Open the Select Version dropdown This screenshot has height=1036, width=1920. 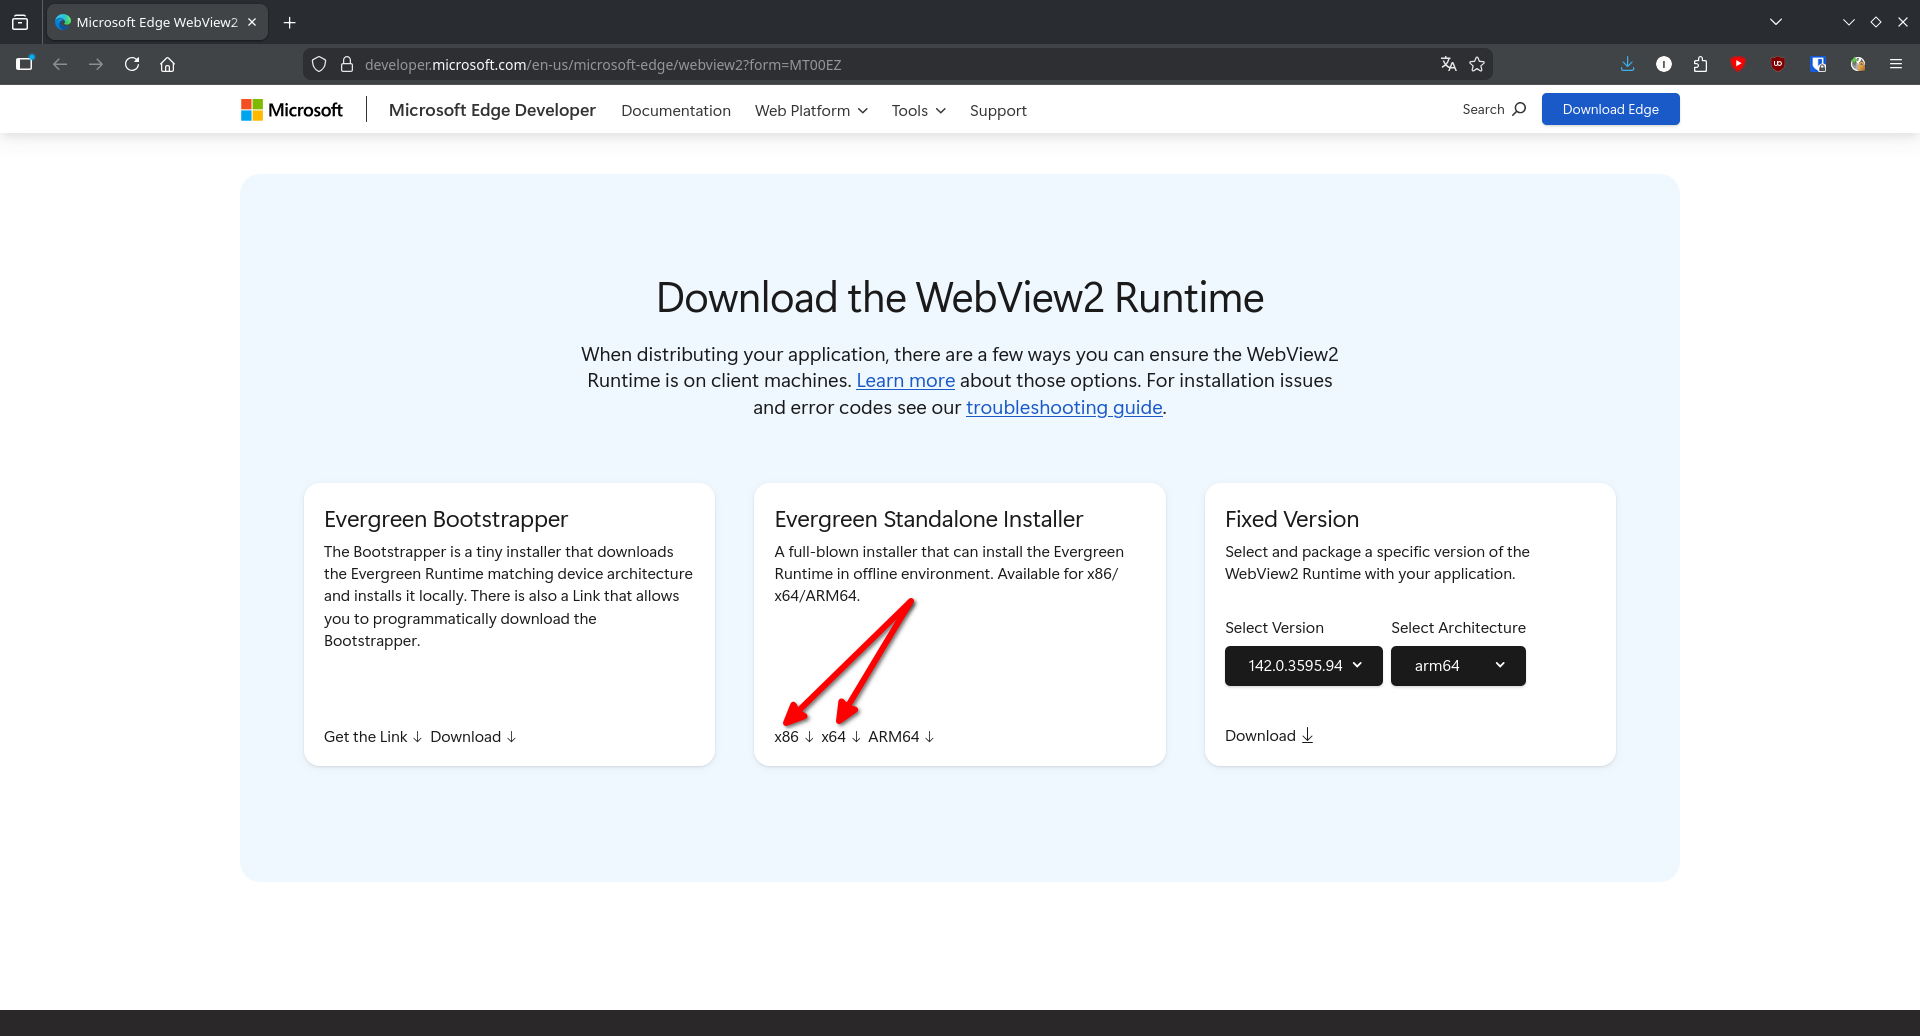click(x=1303, y=666)
